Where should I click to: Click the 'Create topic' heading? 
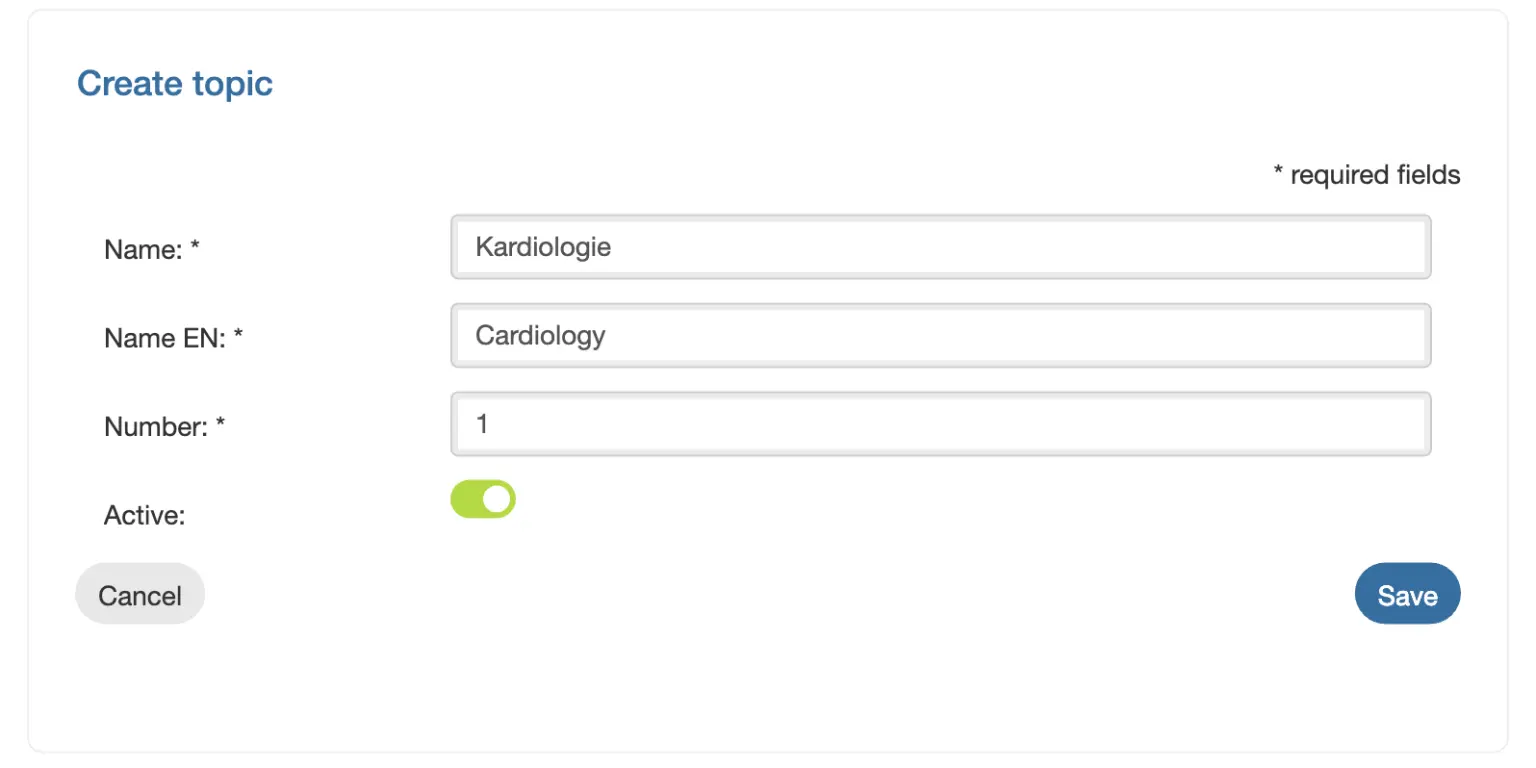point(175,83)
